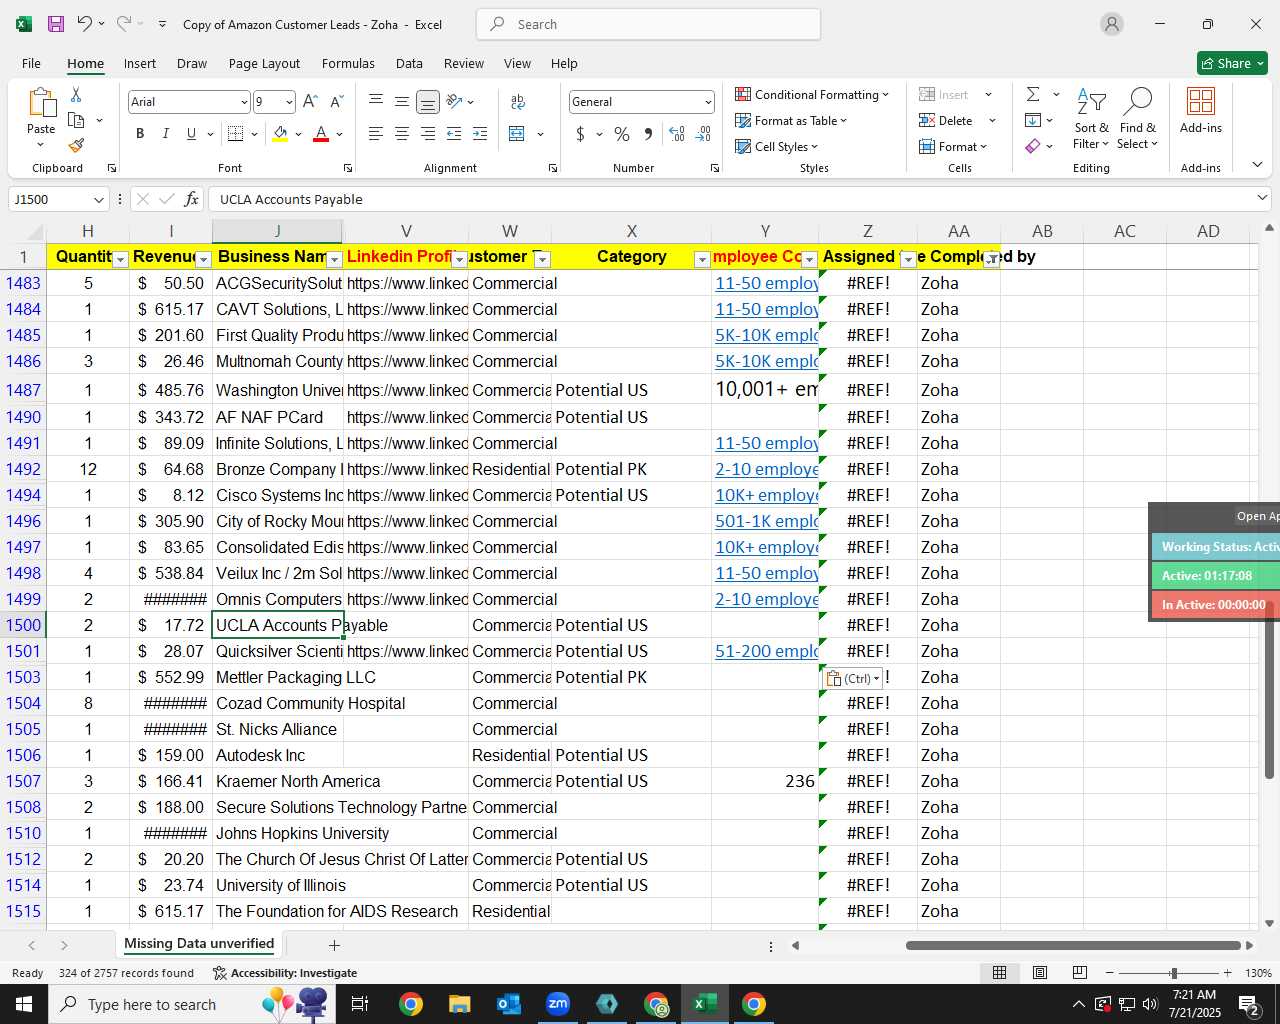Click the Format Painter brush icon
Viewport: 1280px width, 1024px height.
pyautogui.click(x=76, y=145)
